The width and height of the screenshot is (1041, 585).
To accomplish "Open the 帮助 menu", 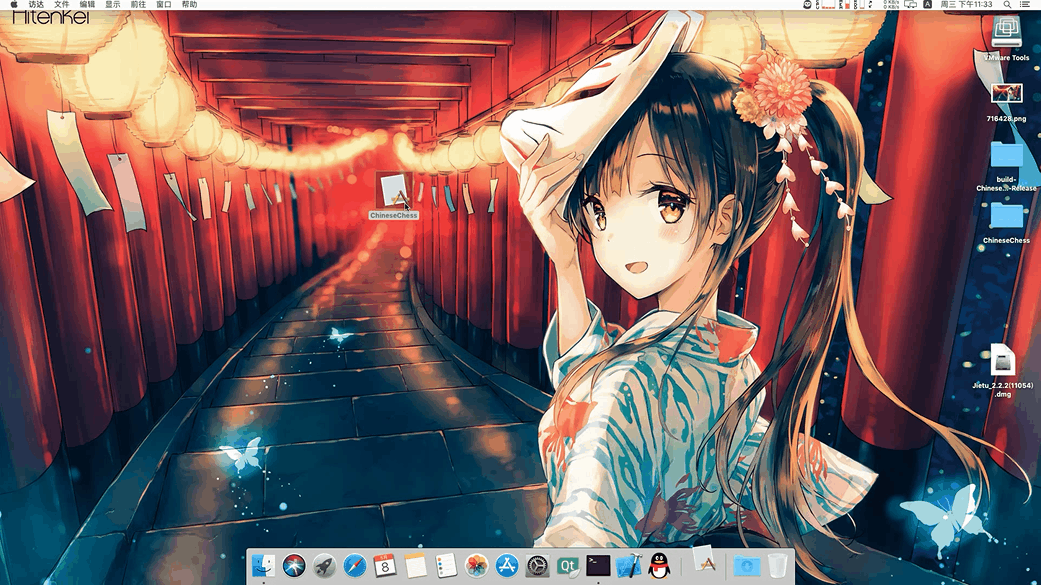I will coord(189,5).
